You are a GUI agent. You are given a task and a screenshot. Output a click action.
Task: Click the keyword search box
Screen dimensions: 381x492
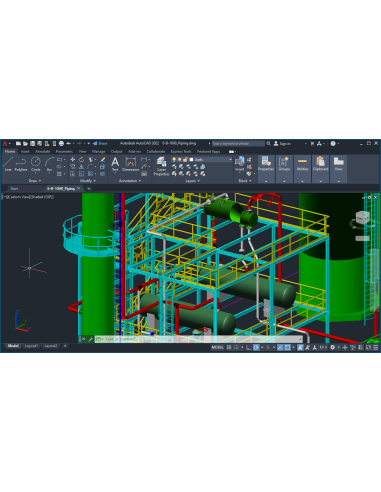coord(238,144)
